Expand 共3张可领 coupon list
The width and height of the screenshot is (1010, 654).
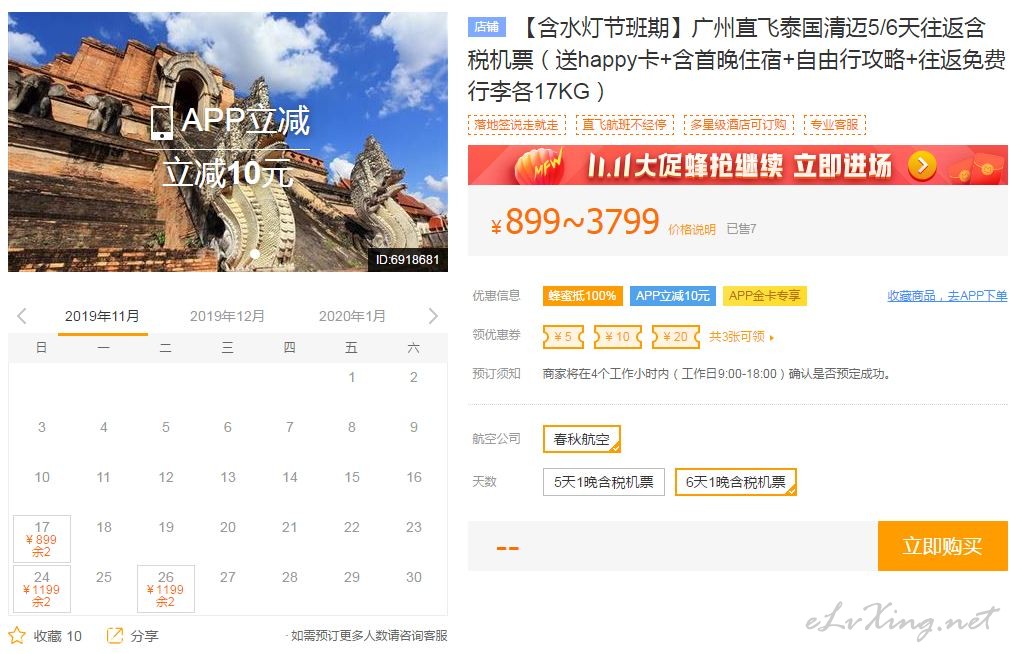(741, 336)
